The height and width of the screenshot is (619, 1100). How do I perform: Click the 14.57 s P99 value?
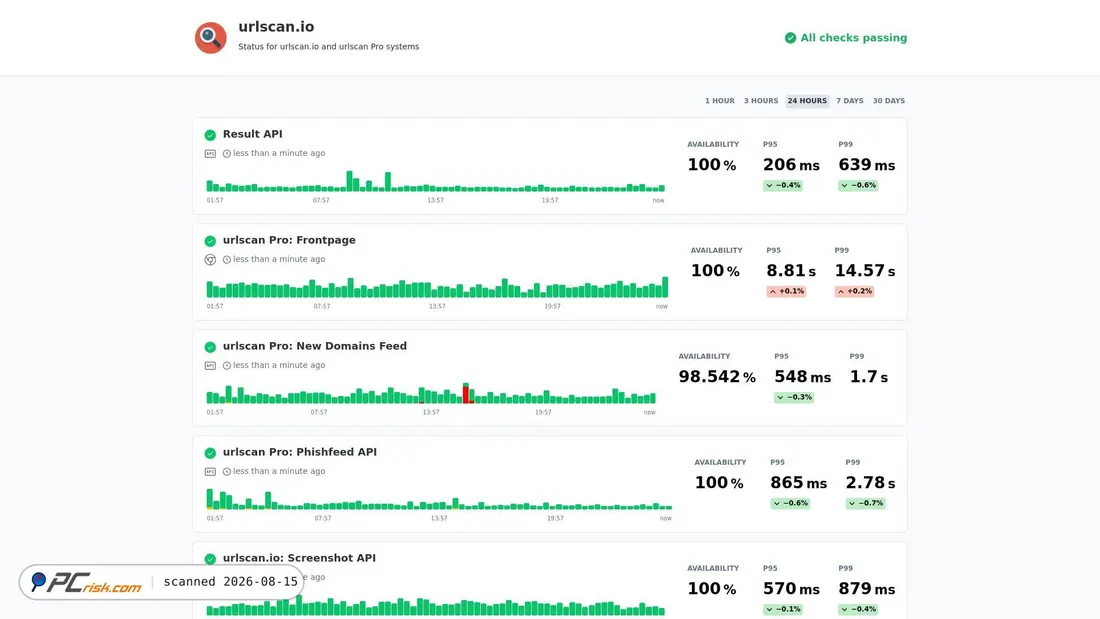[x=865, y=271]
